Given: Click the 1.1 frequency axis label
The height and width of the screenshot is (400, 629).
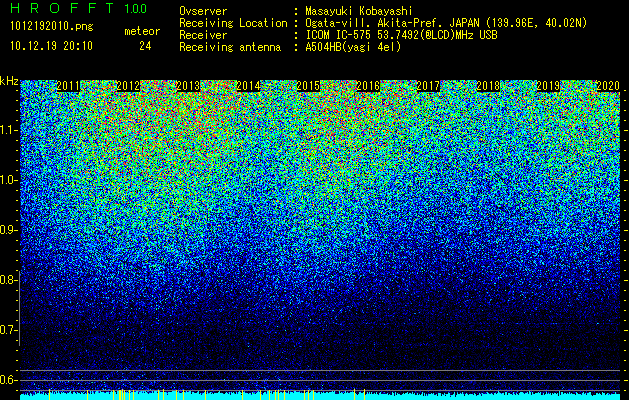Looking at the screenshot, I should [x=7, y=130].
